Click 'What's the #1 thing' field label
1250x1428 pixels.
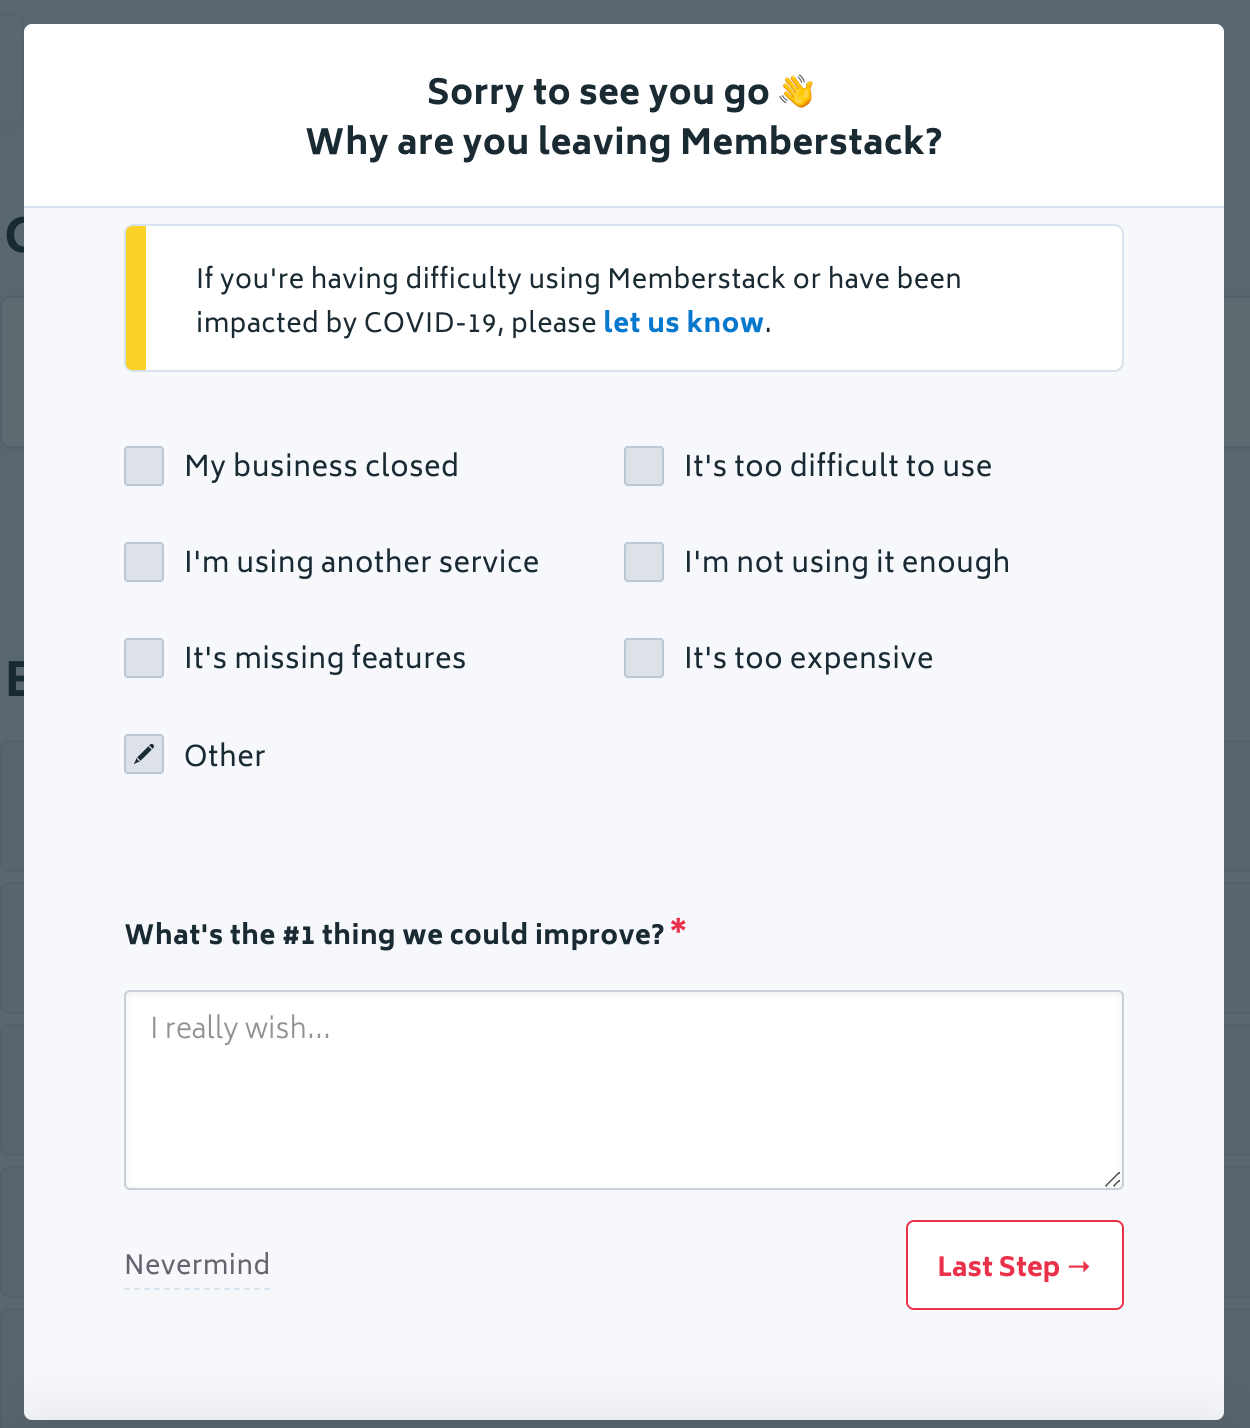395,934
